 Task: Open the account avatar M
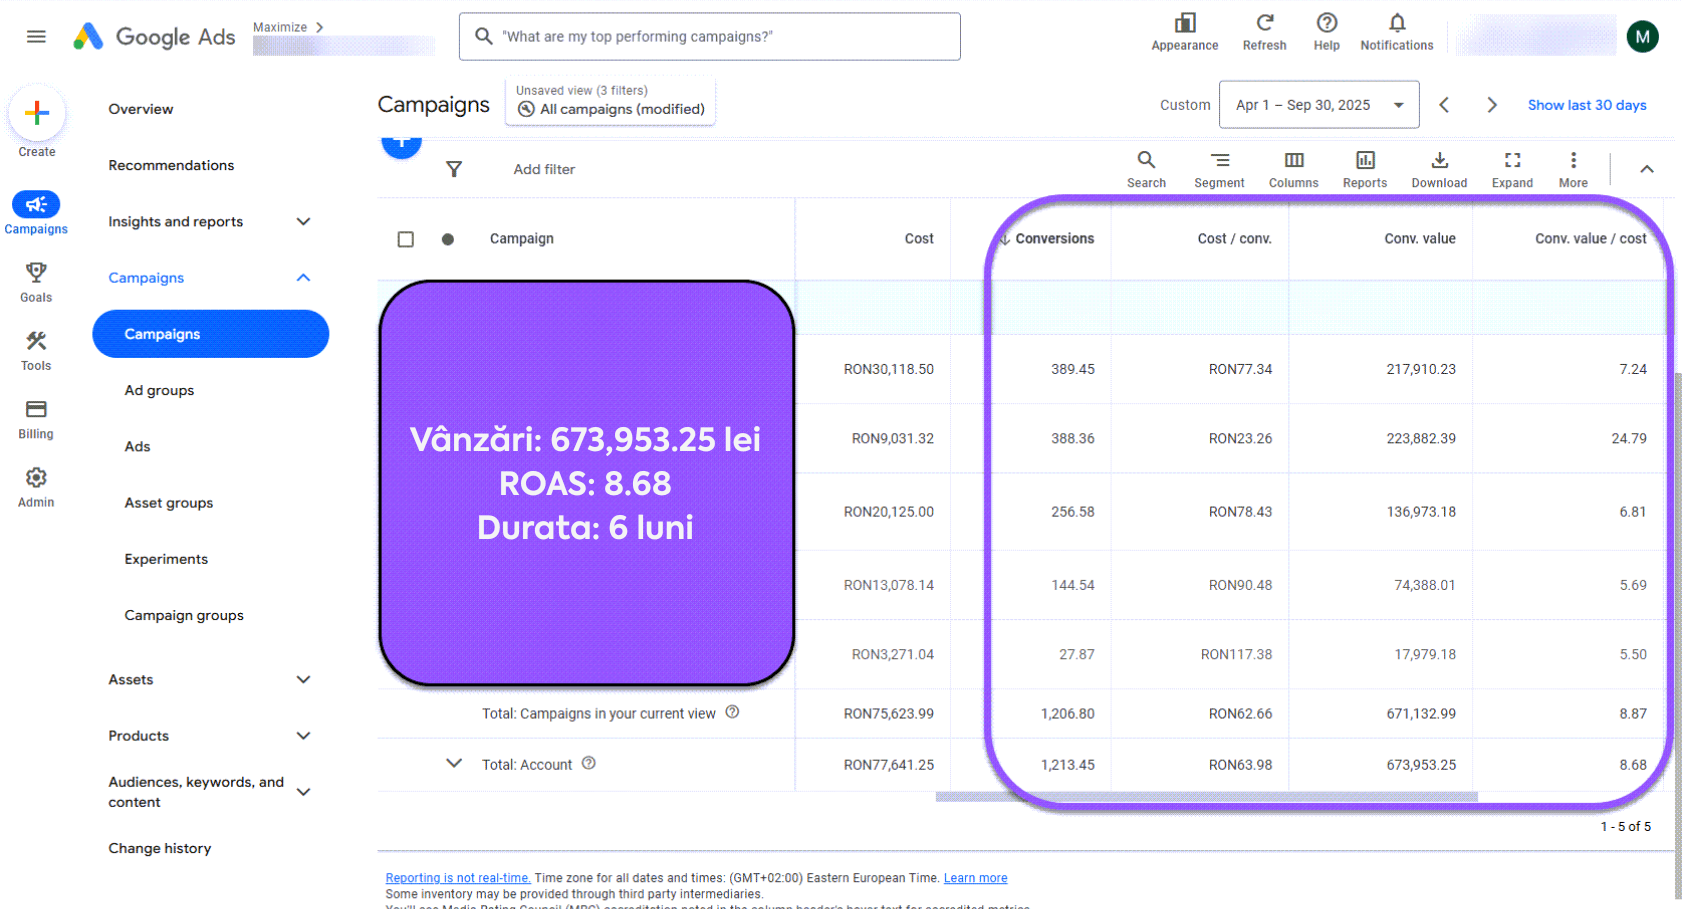tap(1643, 37)
